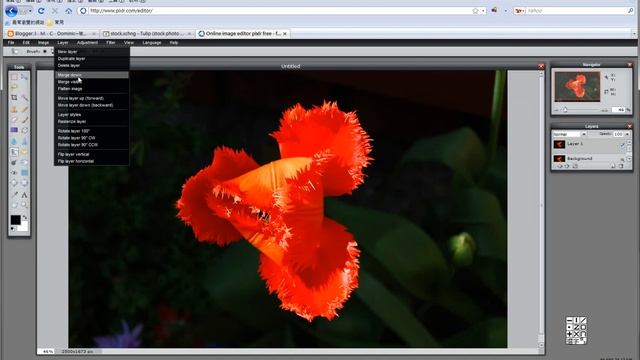The width and height of the screenshot is (640, 360).
Task: Open View menu
Action: click(129, 42)
